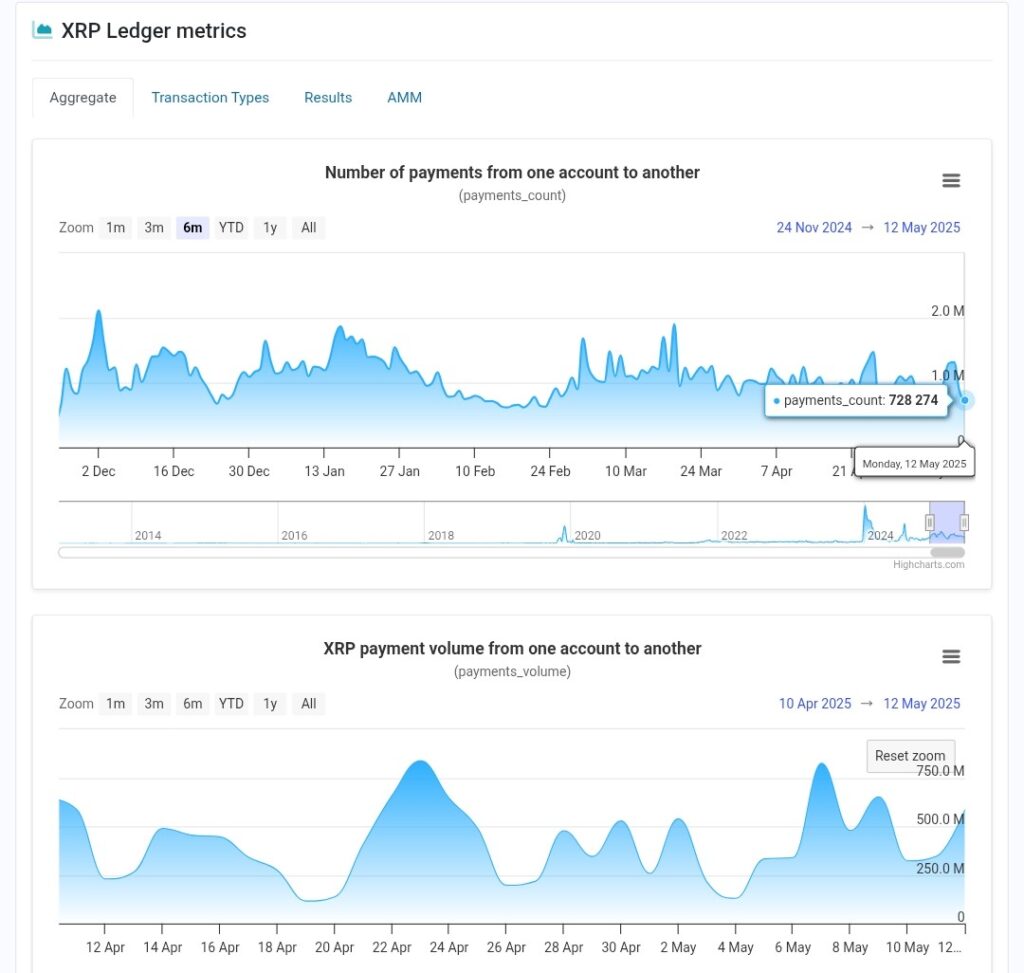The width and height of the screenshot is (1024, 973).
Task: Click the payments_count 728 274 tooltip
Action: pyautogui.click(x=857, y=400)
